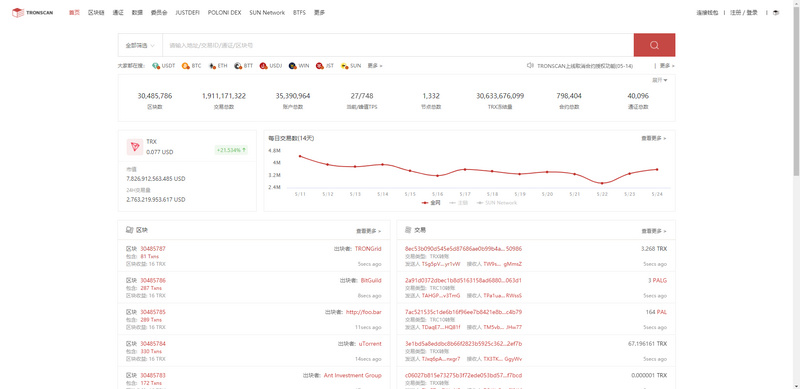Click the TRX logo in price card
Screen dimensions: 800x389
tap(135, 147)
